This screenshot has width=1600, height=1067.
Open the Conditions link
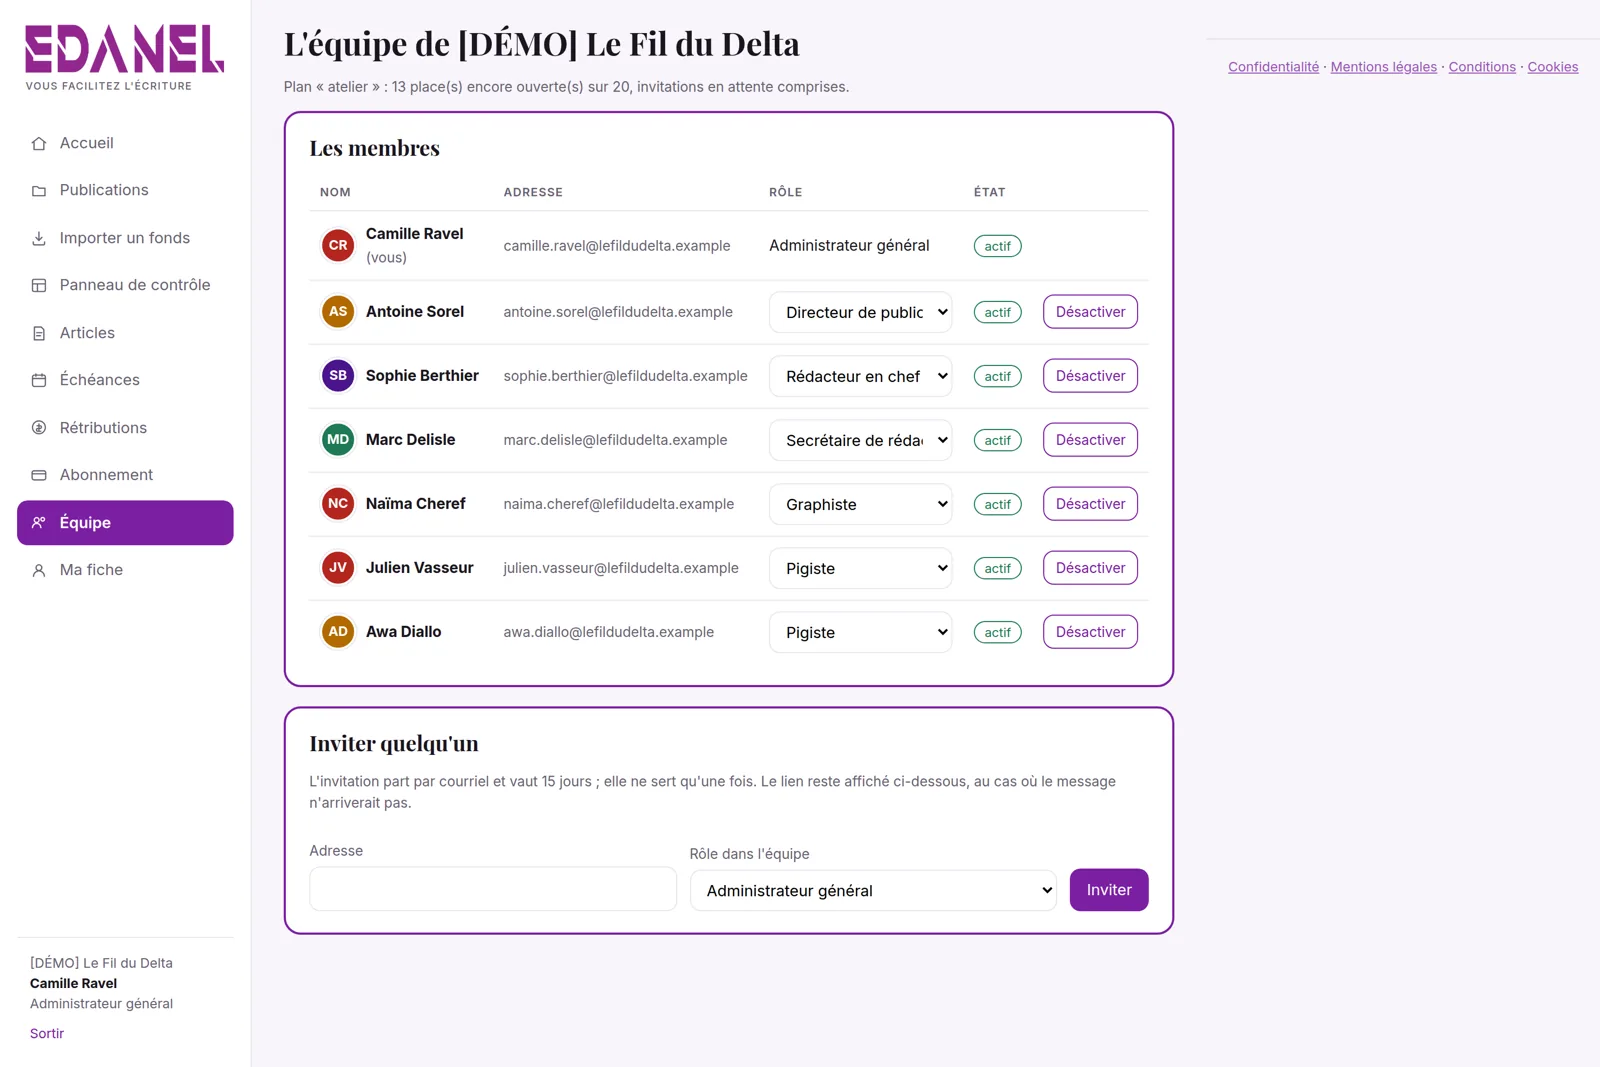pos(1482,67)
